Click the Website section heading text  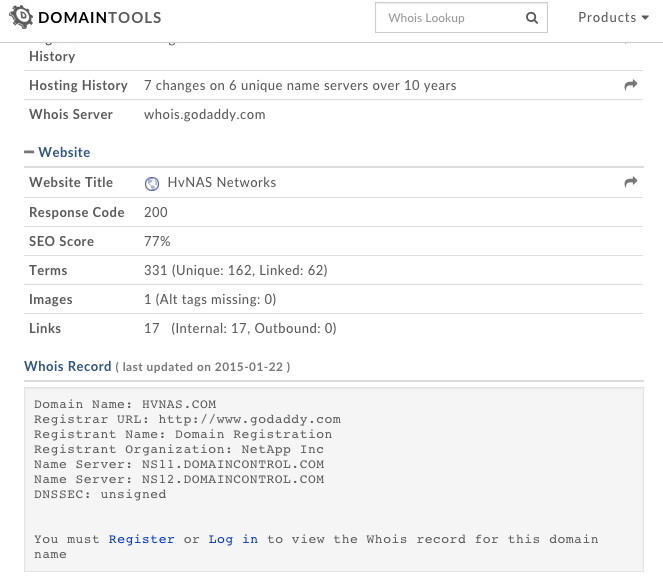click(x=64, y=153)
